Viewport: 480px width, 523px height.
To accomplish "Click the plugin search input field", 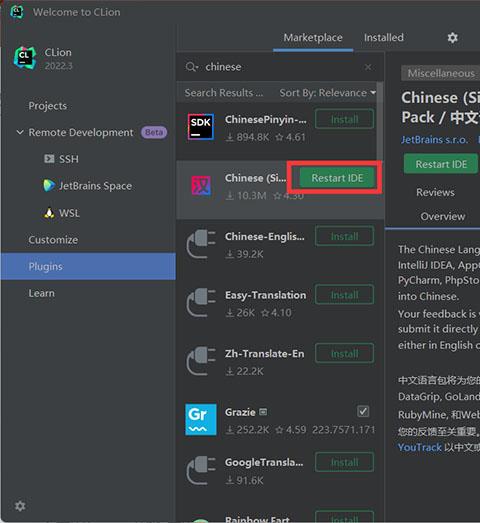I will pos(280,67).
